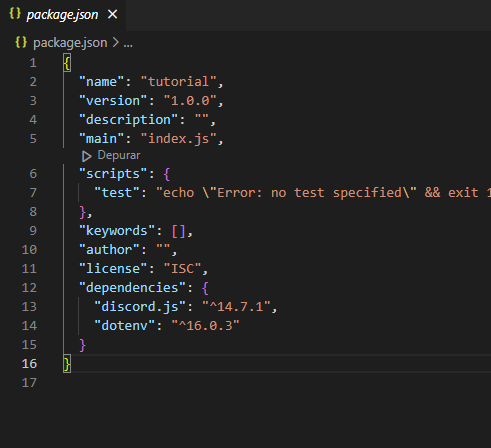The image size is (491, 448).
Task: Expand the breadcrumb chevron after package.json
Action: point(115,43)
